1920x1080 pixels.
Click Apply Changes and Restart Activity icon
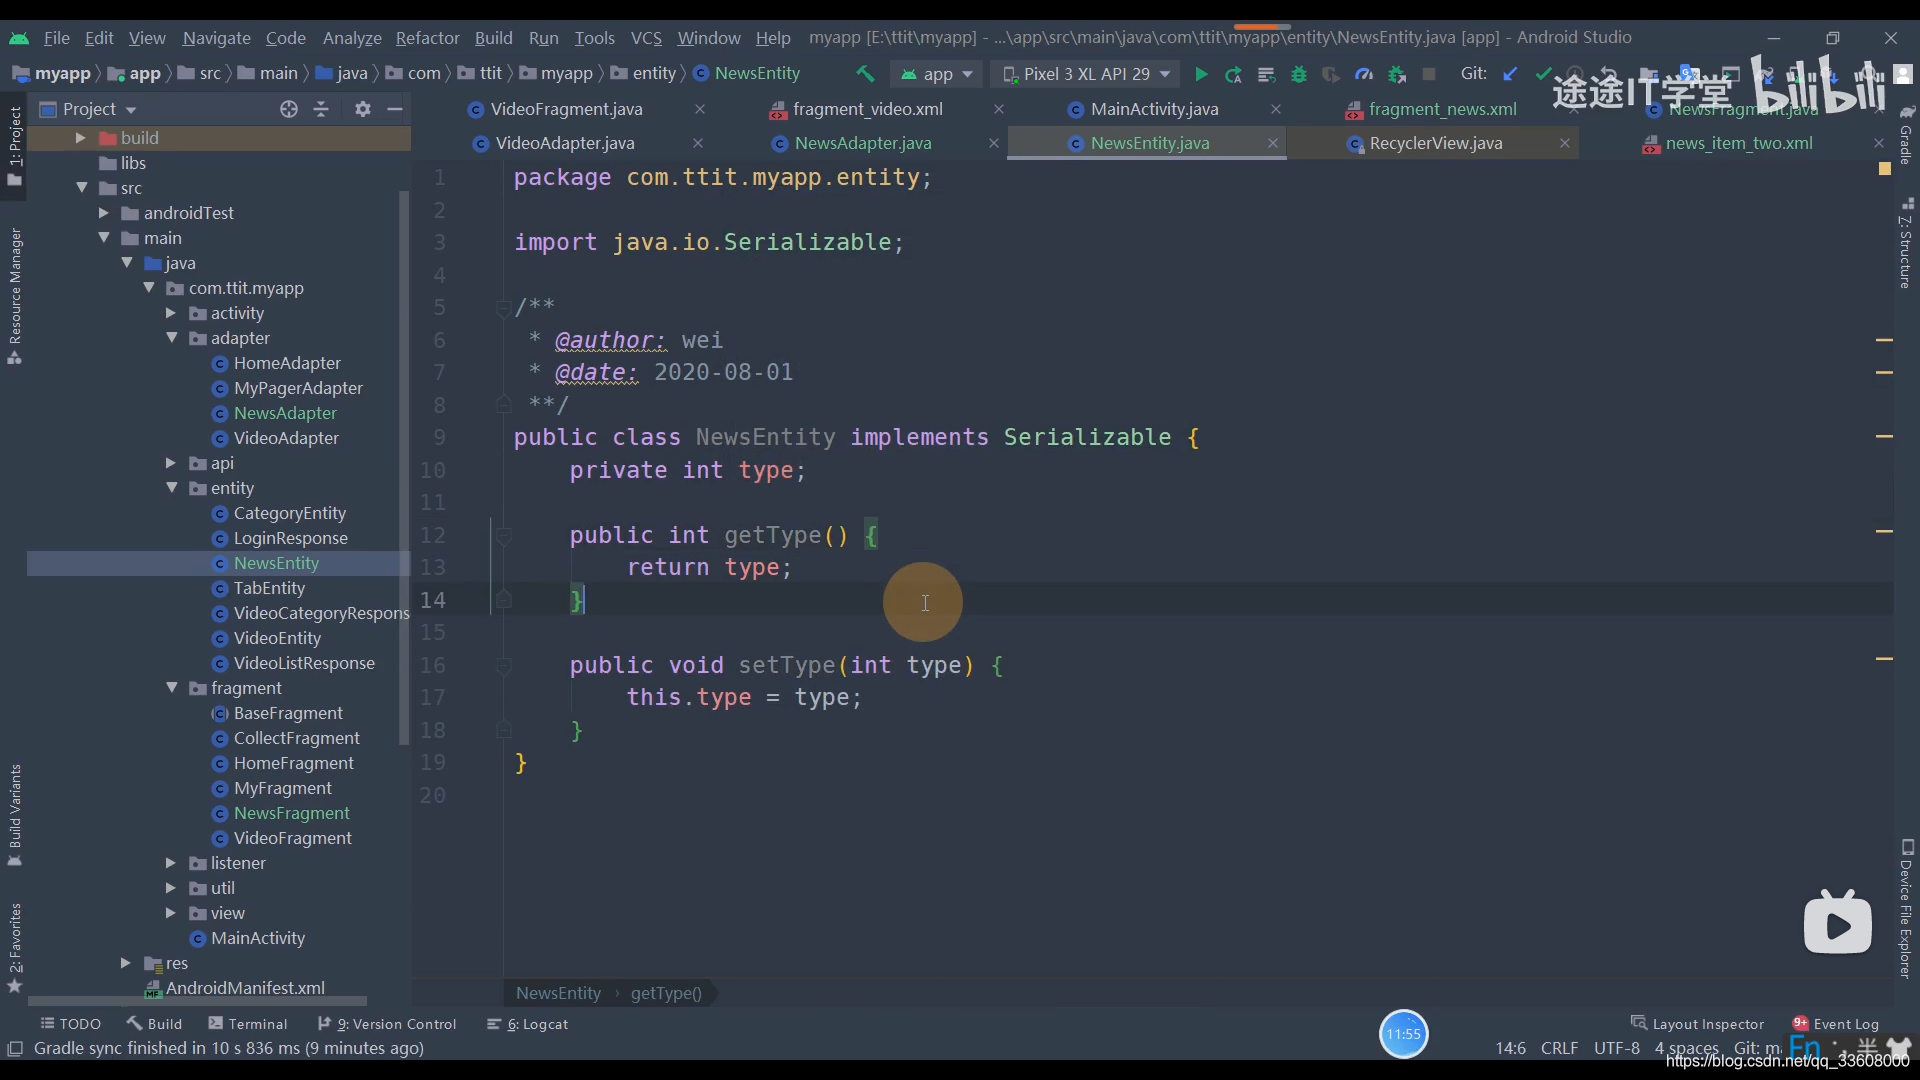tap(1233, 74)
